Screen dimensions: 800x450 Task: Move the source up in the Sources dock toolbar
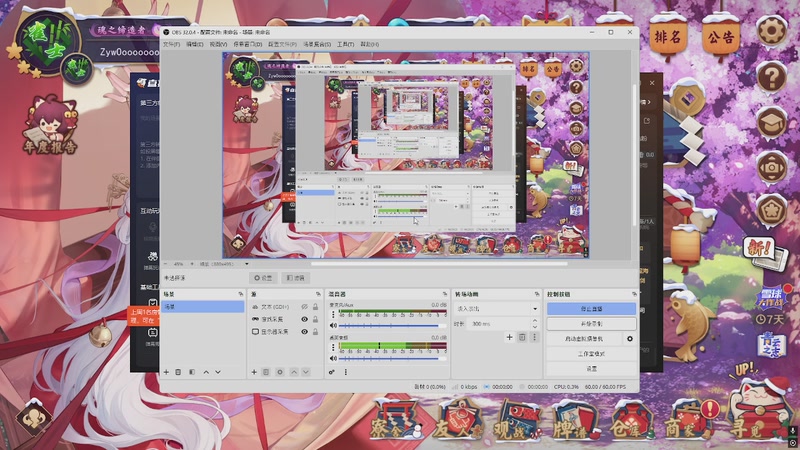click(x=294, y=372)
